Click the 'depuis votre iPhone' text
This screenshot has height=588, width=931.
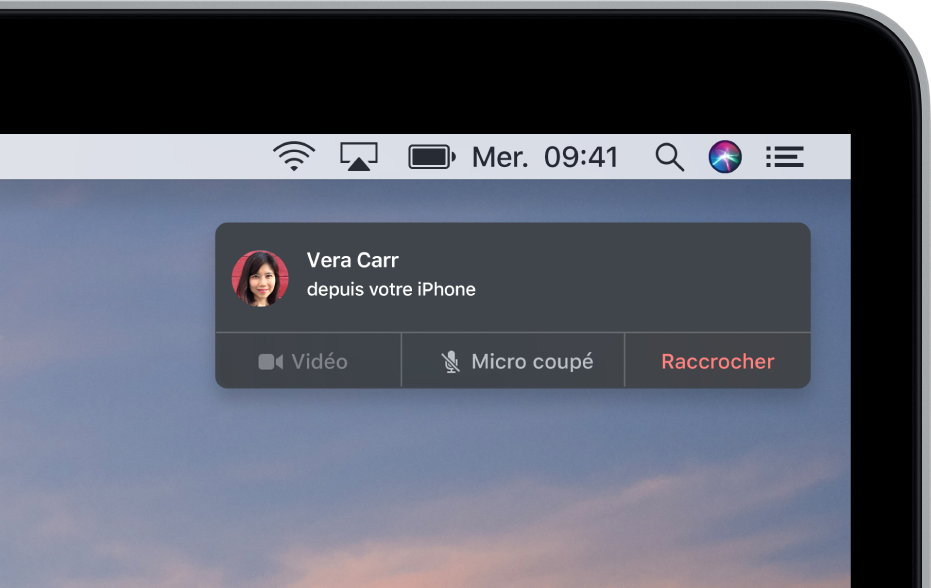pyautogui.click(x=391, y=289)
